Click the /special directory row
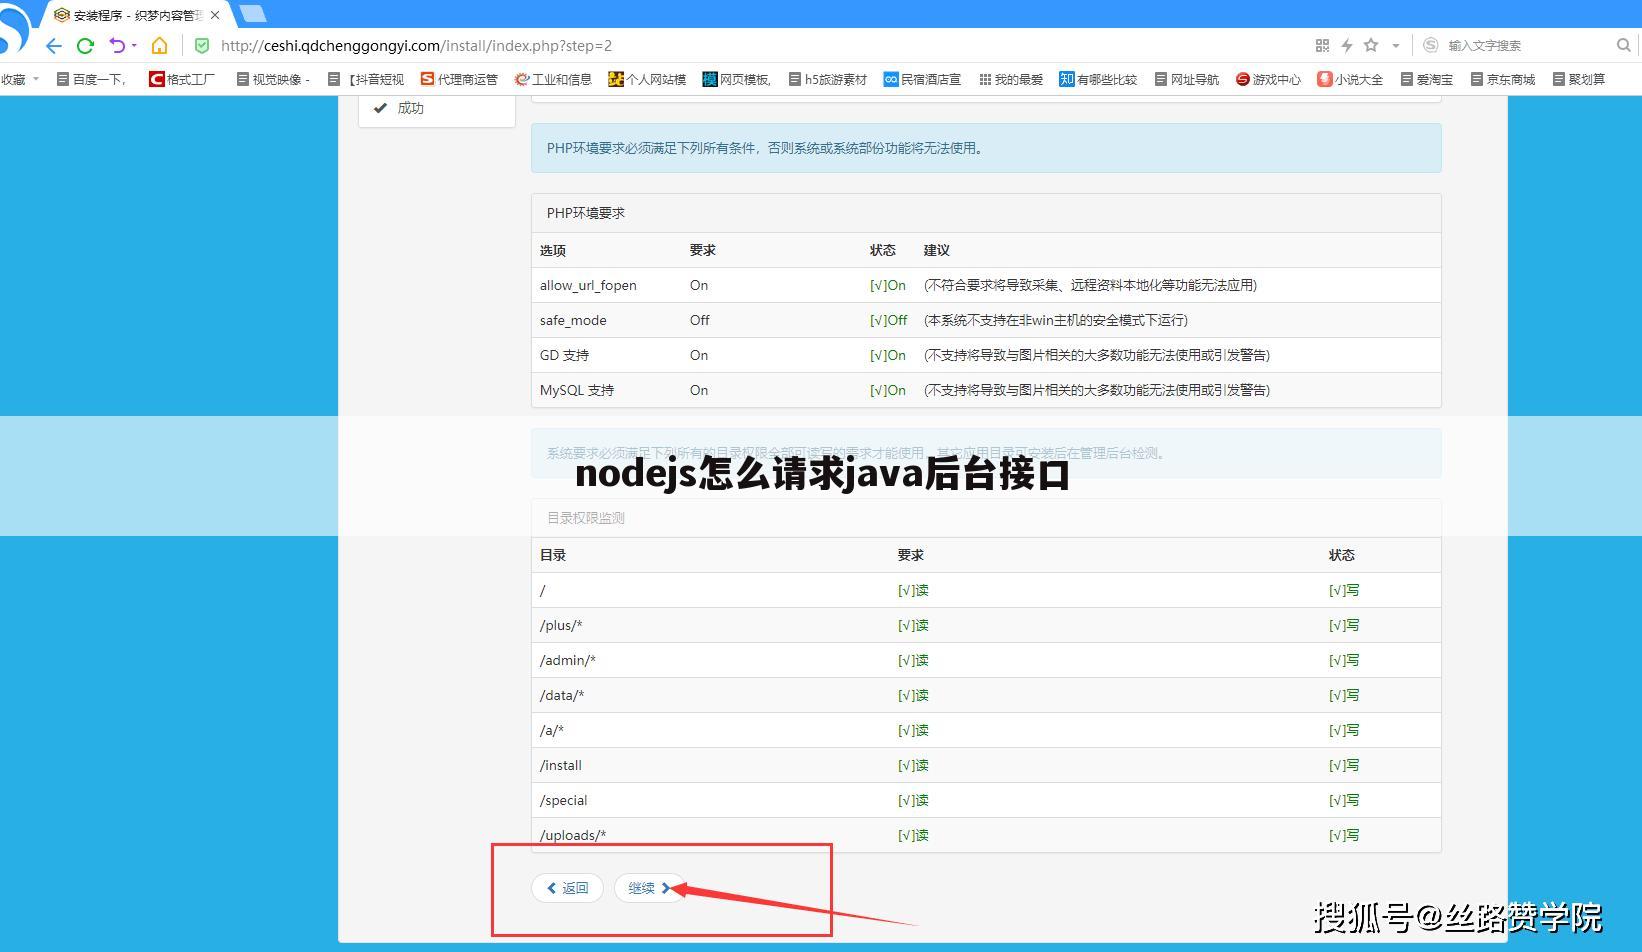 (x=986, y=800)
